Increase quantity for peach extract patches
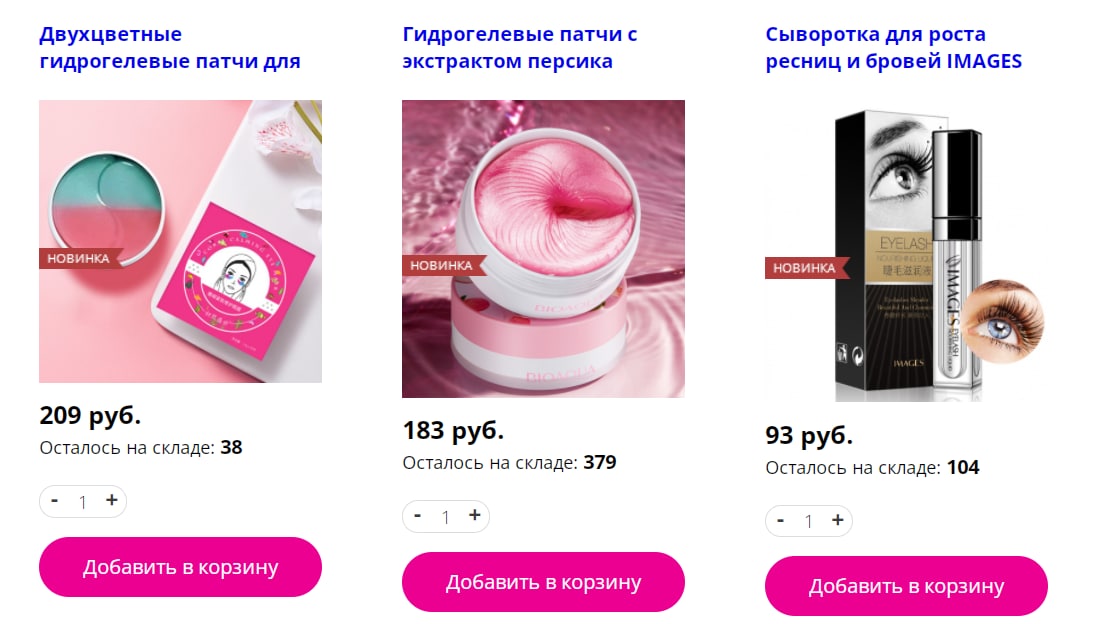 click(475, 516)
